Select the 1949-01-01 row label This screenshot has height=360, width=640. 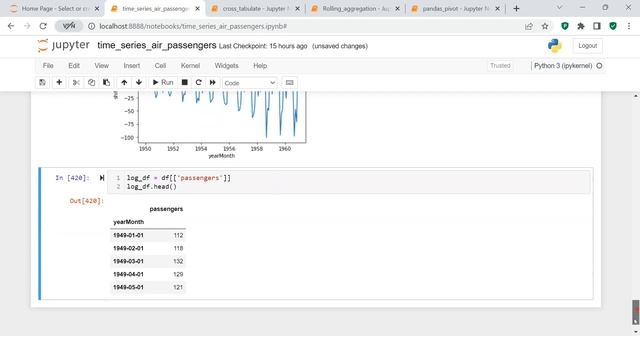click(128, 236)
